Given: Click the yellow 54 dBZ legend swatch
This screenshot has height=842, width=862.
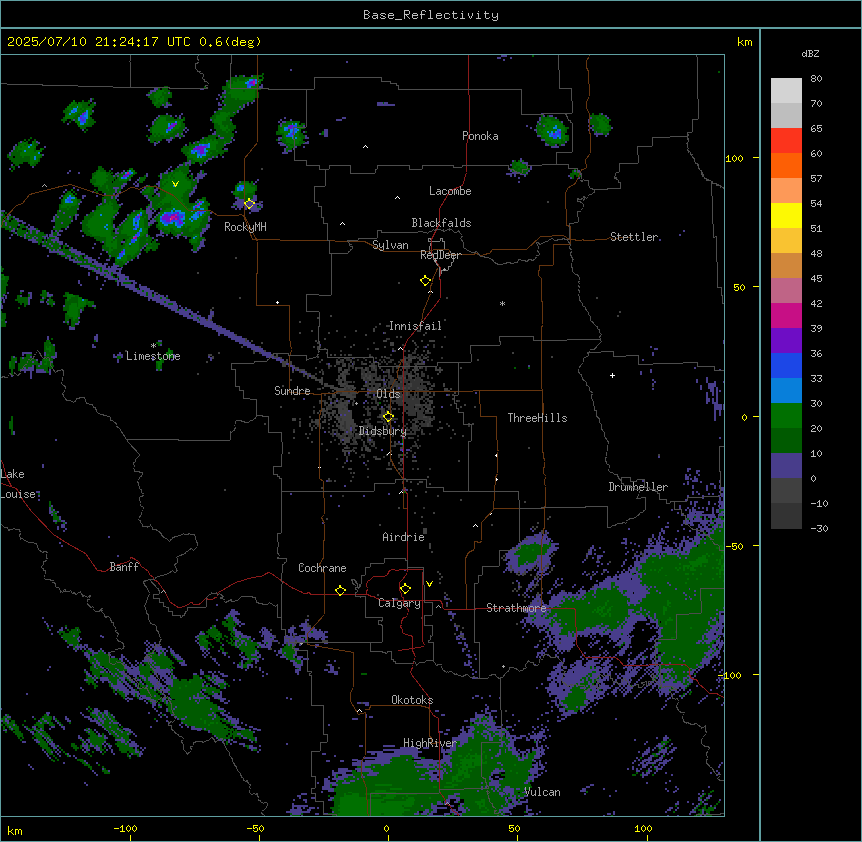Looking at the screenshot, I should pyautogui.click(x=786, y=215).
